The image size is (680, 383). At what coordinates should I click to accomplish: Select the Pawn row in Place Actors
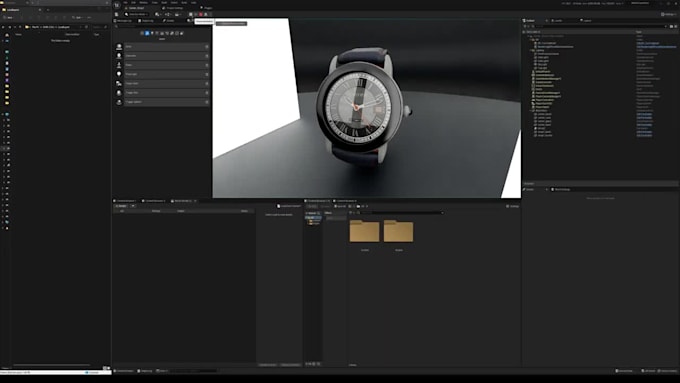(x=167, y=65)
